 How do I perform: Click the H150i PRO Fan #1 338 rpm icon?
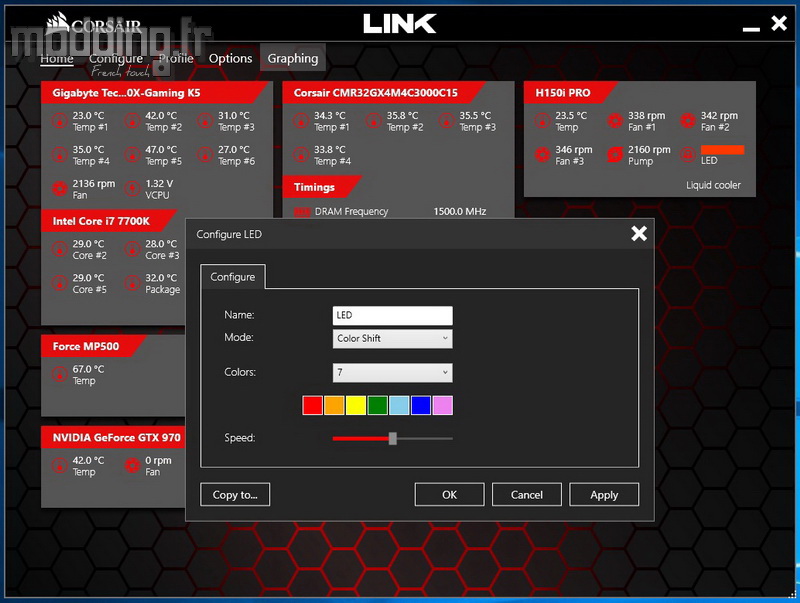(615, 121)
